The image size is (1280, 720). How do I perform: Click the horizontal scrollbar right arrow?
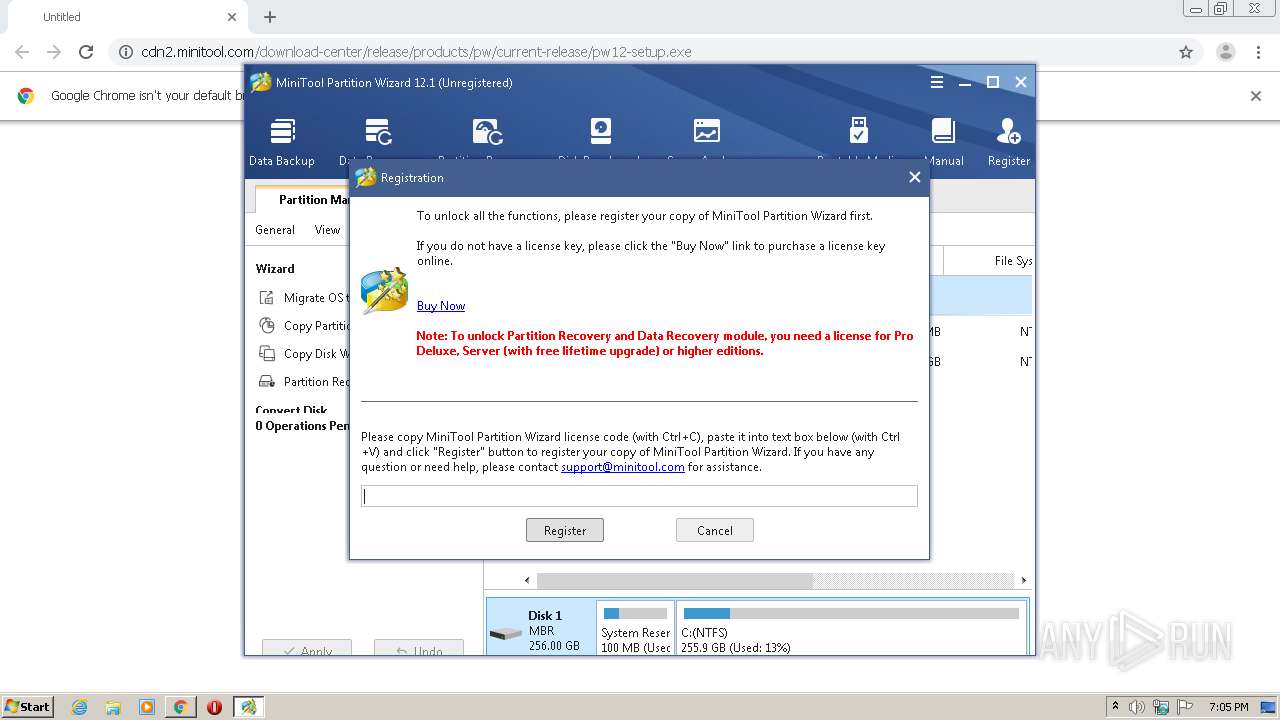[1023, 580]
